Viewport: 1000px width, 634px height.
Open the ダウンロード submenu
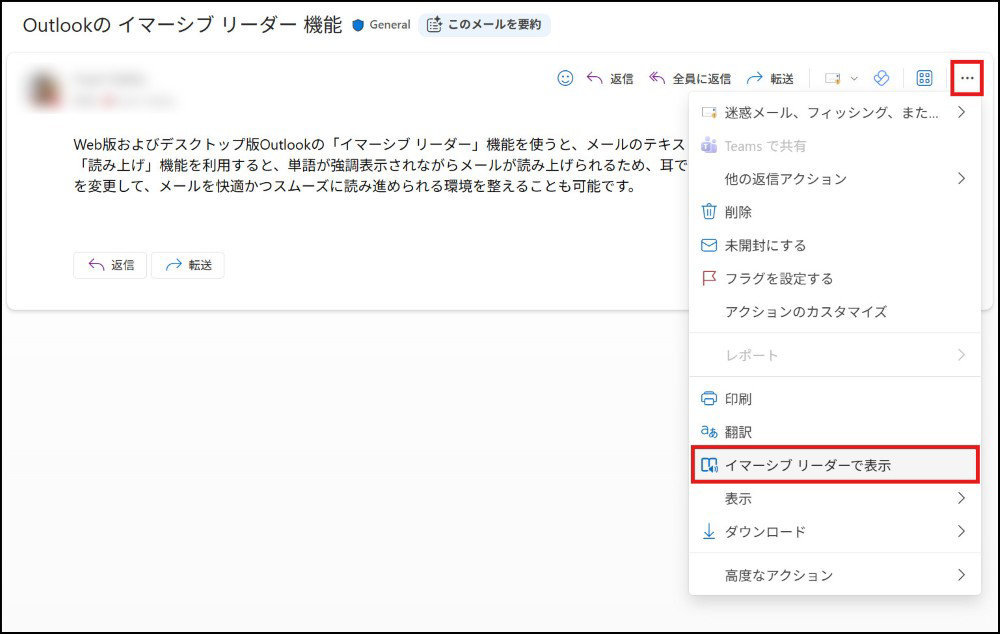click(835, 532)
